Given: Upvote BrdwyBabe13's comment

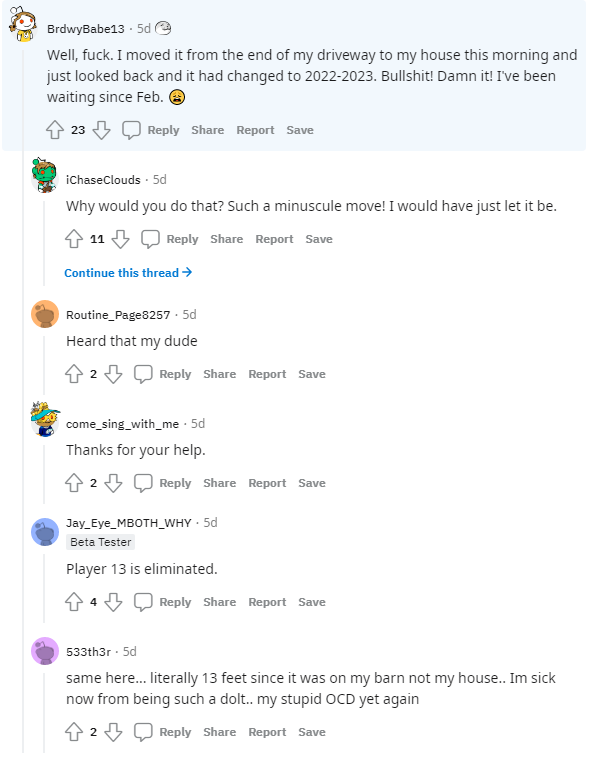Looking at the screenshot, I should coord(55,130).
